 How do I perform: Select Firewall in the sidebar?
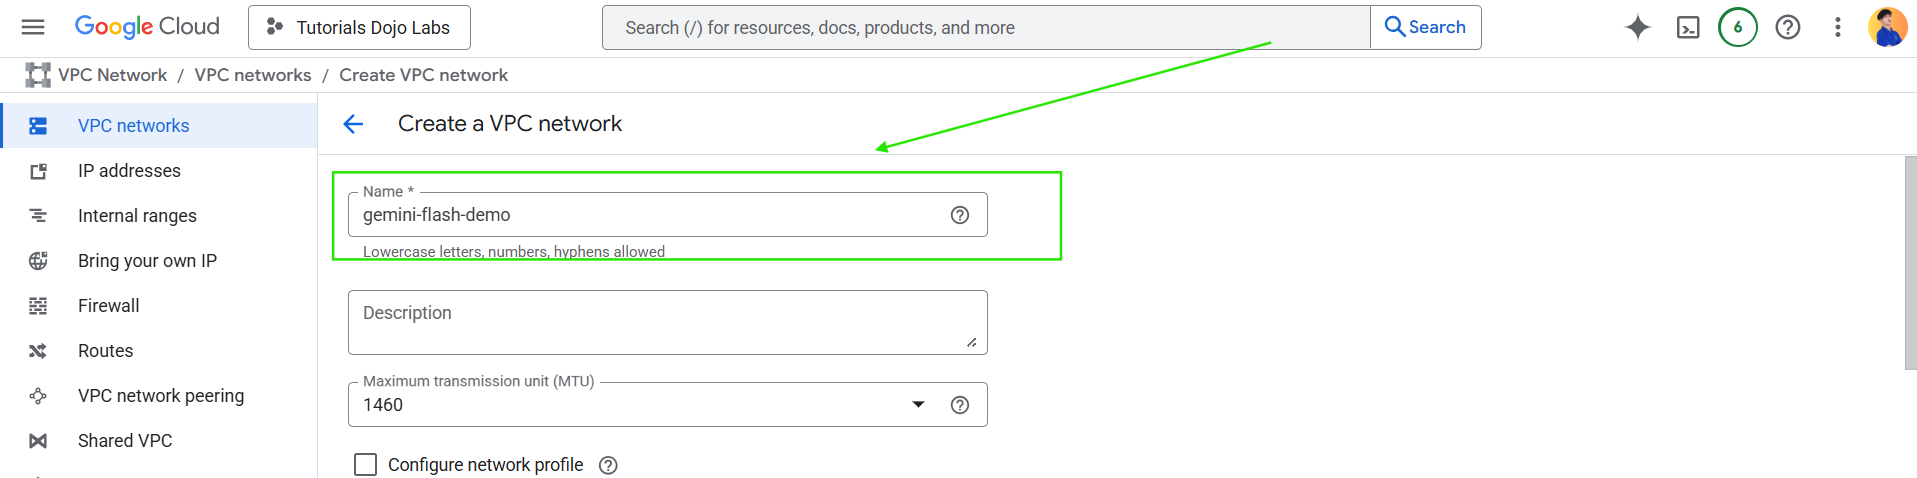pyautogui.click(x=108, y=306)
